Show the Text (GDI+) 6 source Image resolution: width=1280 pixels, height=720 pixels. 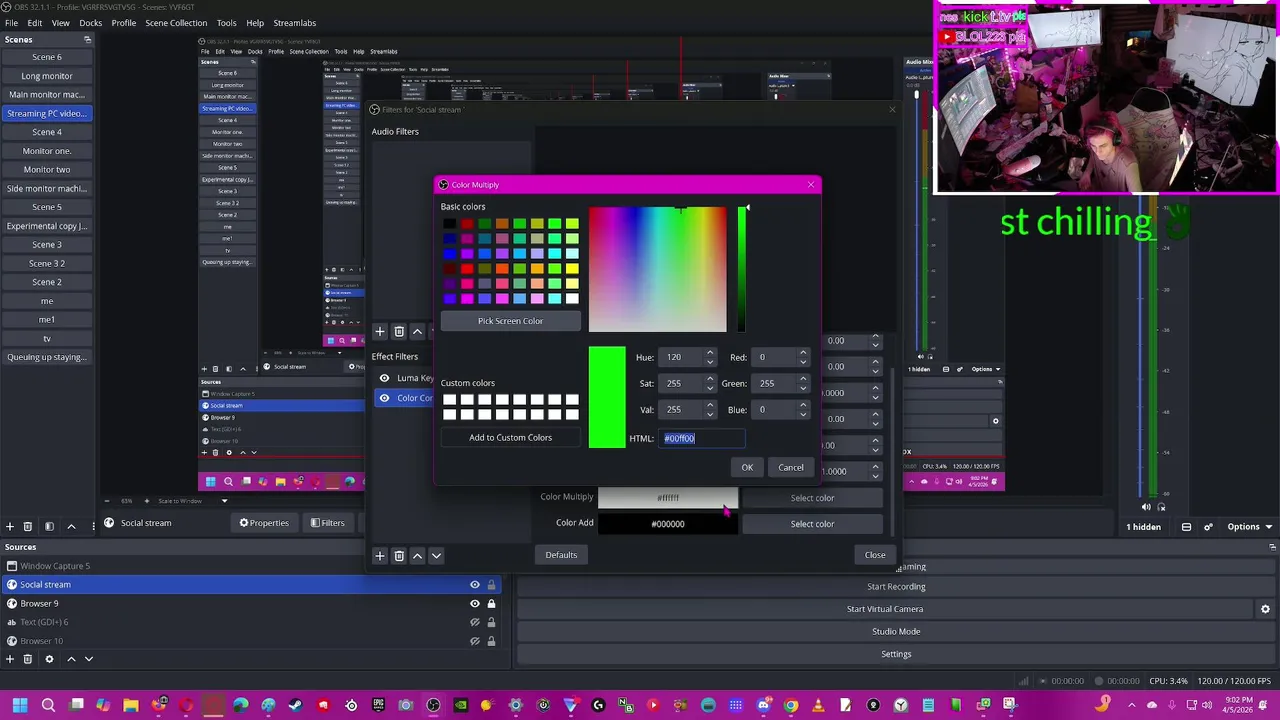coord(475,622)
